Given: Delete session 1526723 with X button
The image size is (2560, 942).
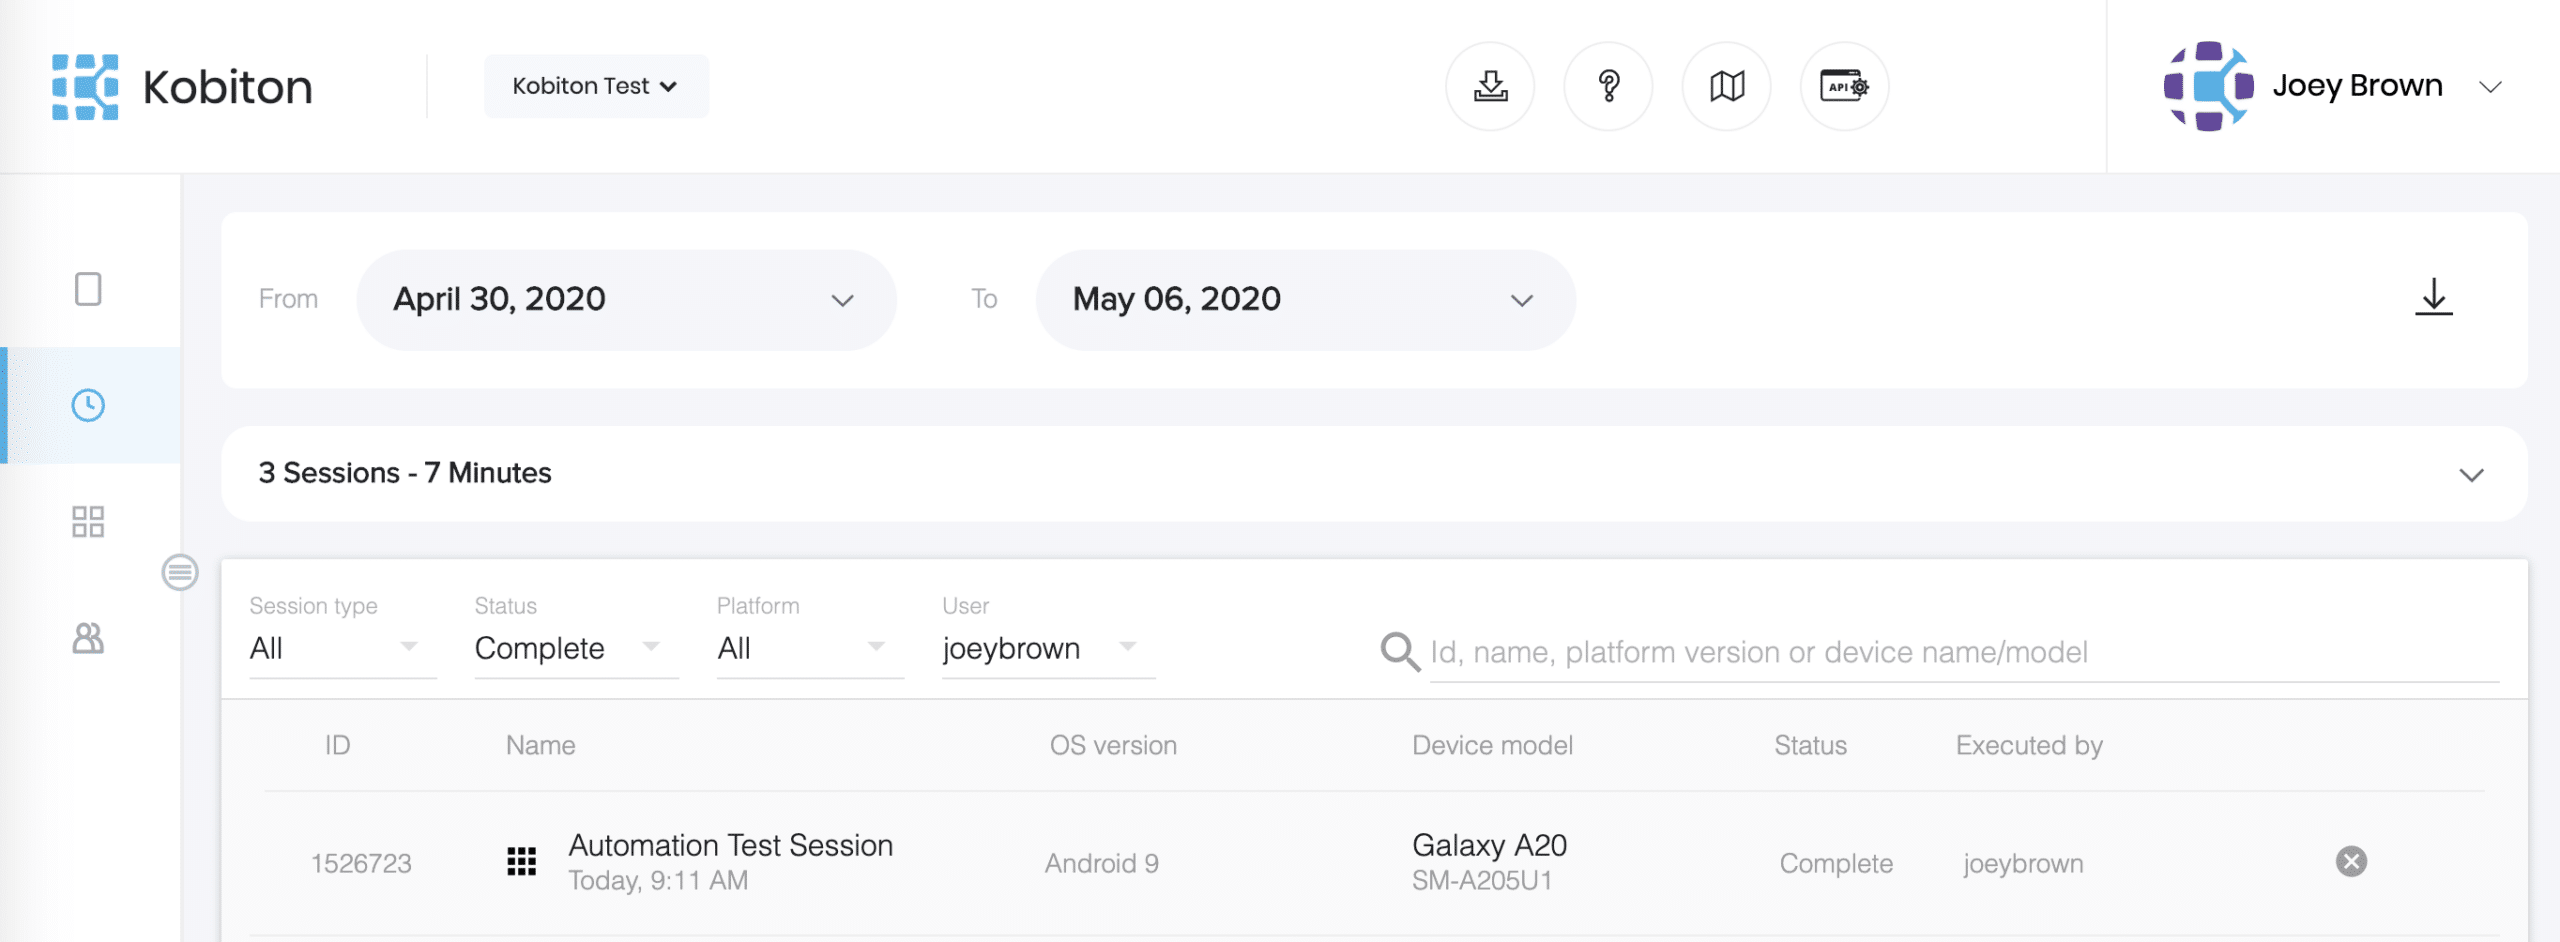Looking at the screenshot, I should [2351, 862].
